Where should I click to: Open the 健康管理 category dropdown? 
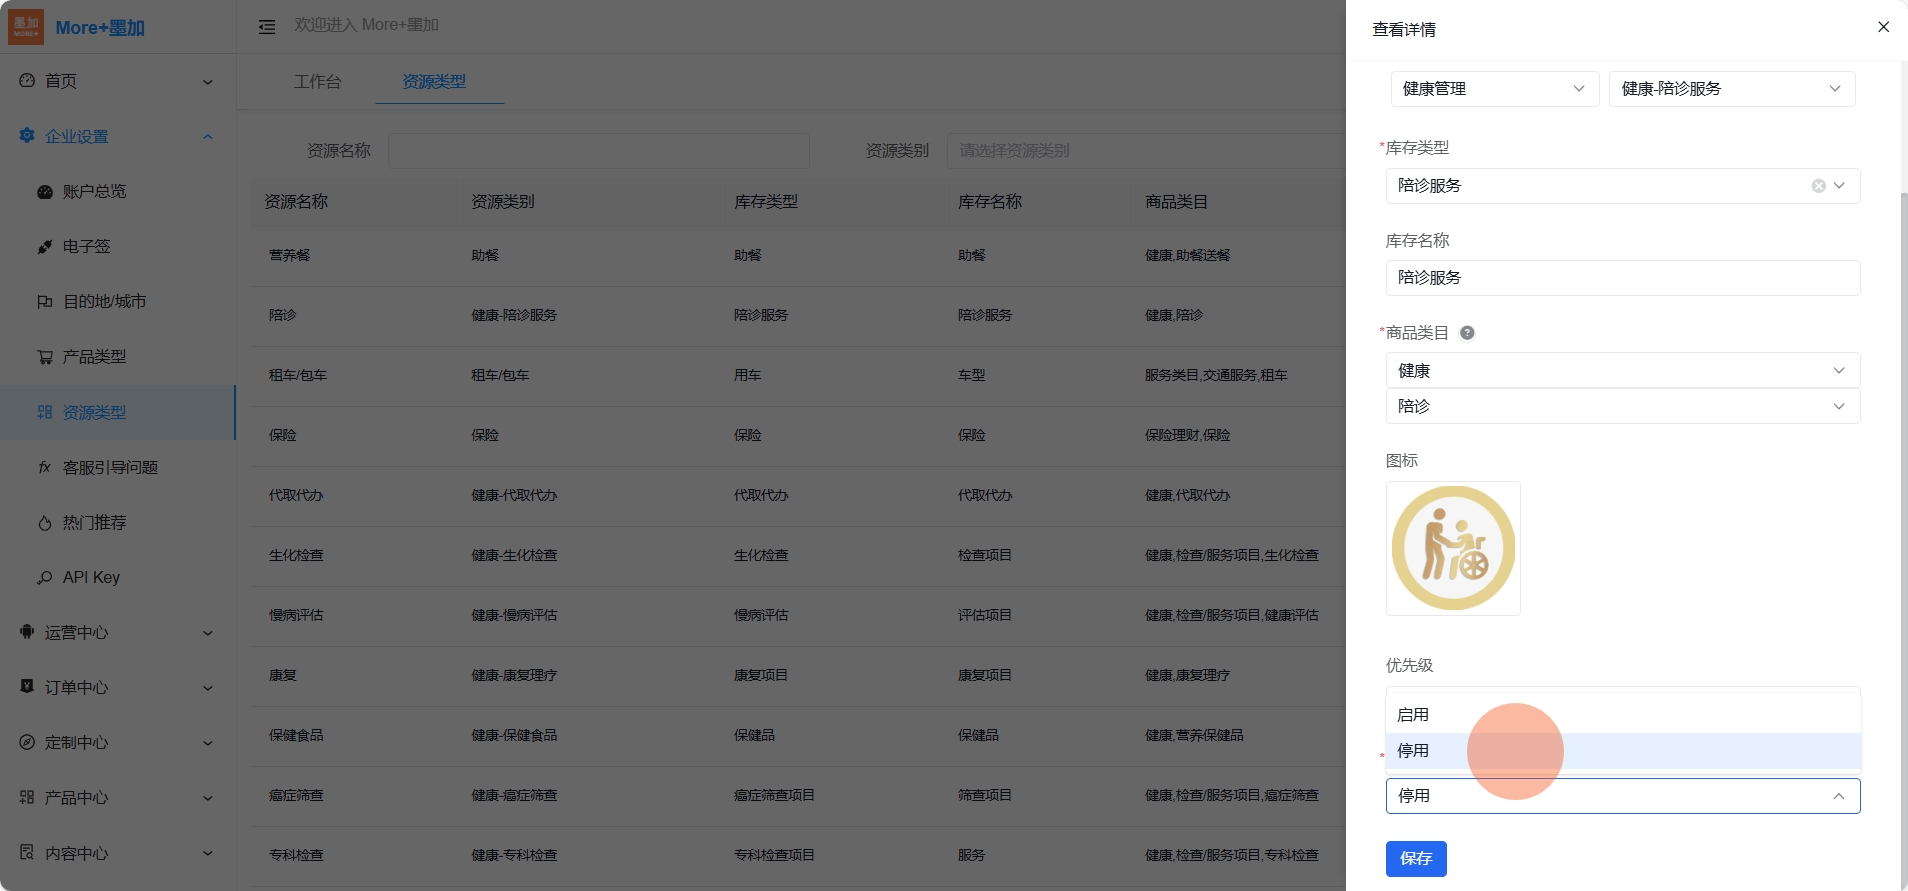click(1493, 89)
